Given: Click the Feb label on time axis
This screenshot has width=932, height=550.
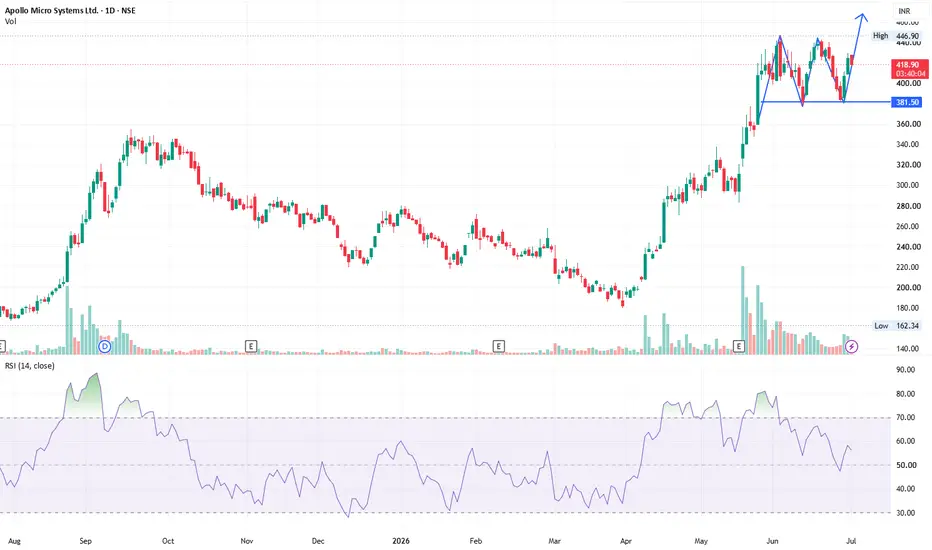Looking at the screenshot, I should coord(476,541).
